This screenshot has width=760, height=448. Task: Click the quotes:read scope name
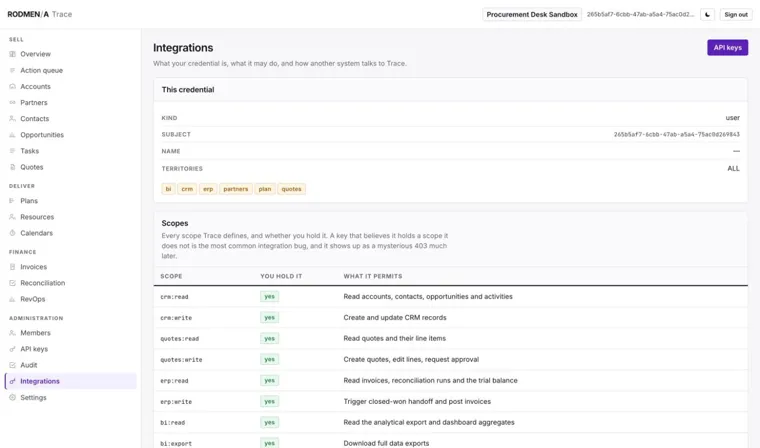click(179, 338)
